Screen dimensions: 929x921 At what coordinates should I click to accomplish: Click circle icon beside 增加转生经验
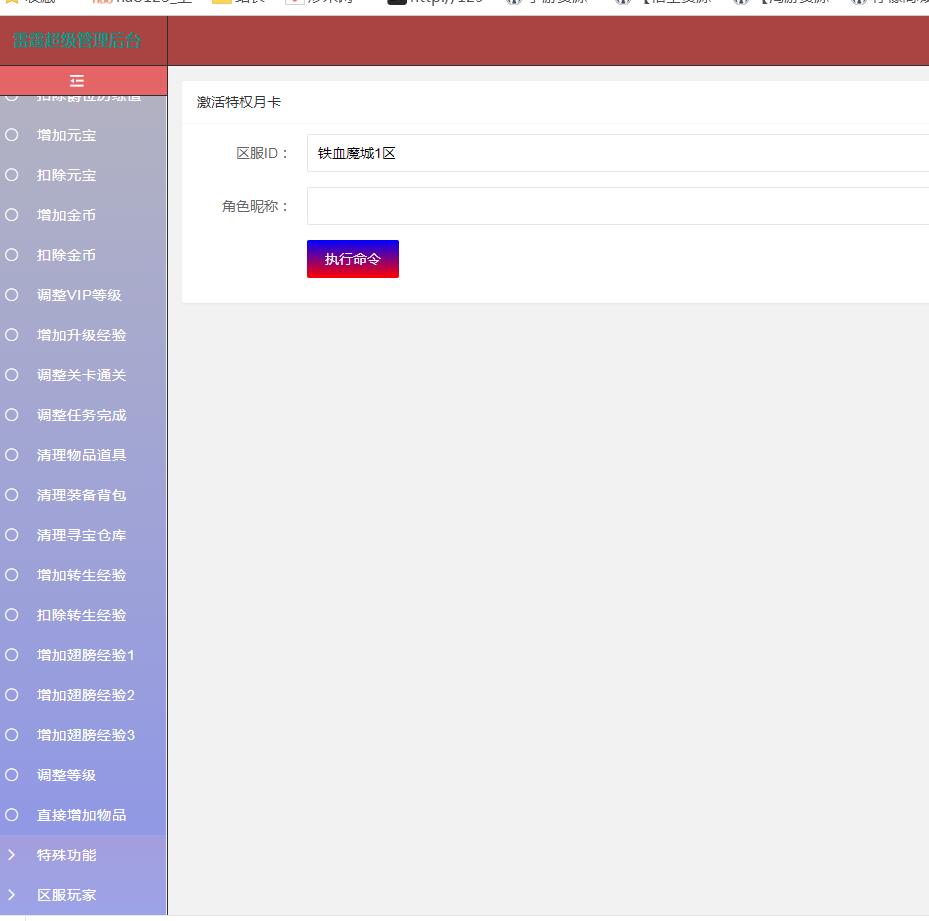[x=12, y=575]
